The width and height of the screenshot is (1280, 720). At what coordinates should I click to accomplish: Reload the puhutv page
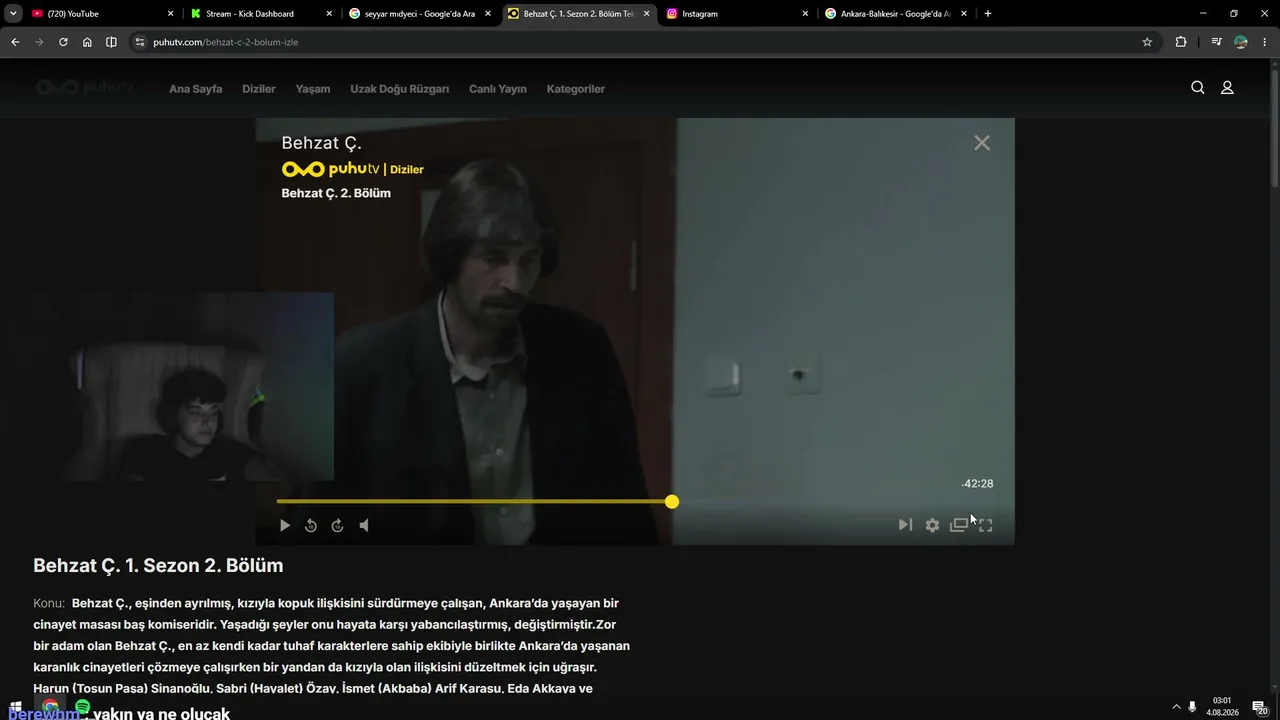(63, 42)
